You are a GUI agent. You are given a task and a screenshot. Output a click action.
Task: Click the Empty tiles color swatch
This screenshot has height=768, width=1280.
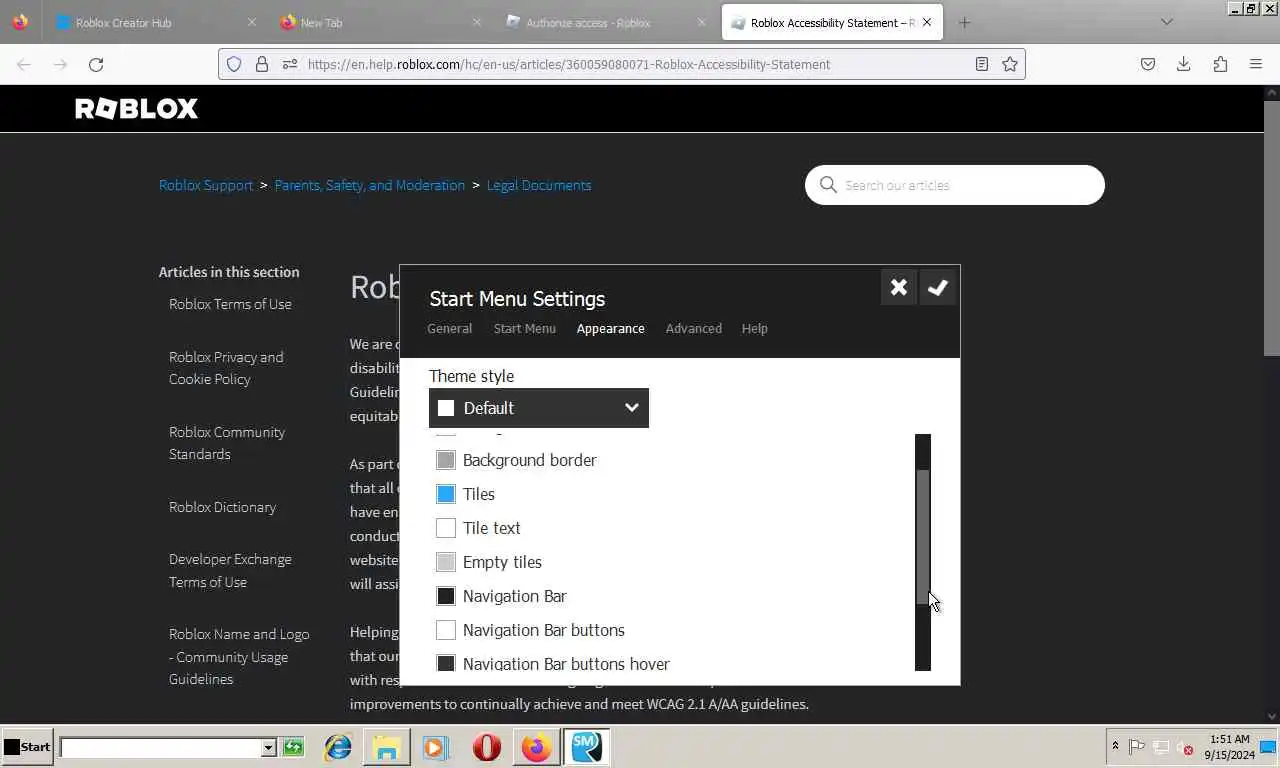(x=446, y=562)
